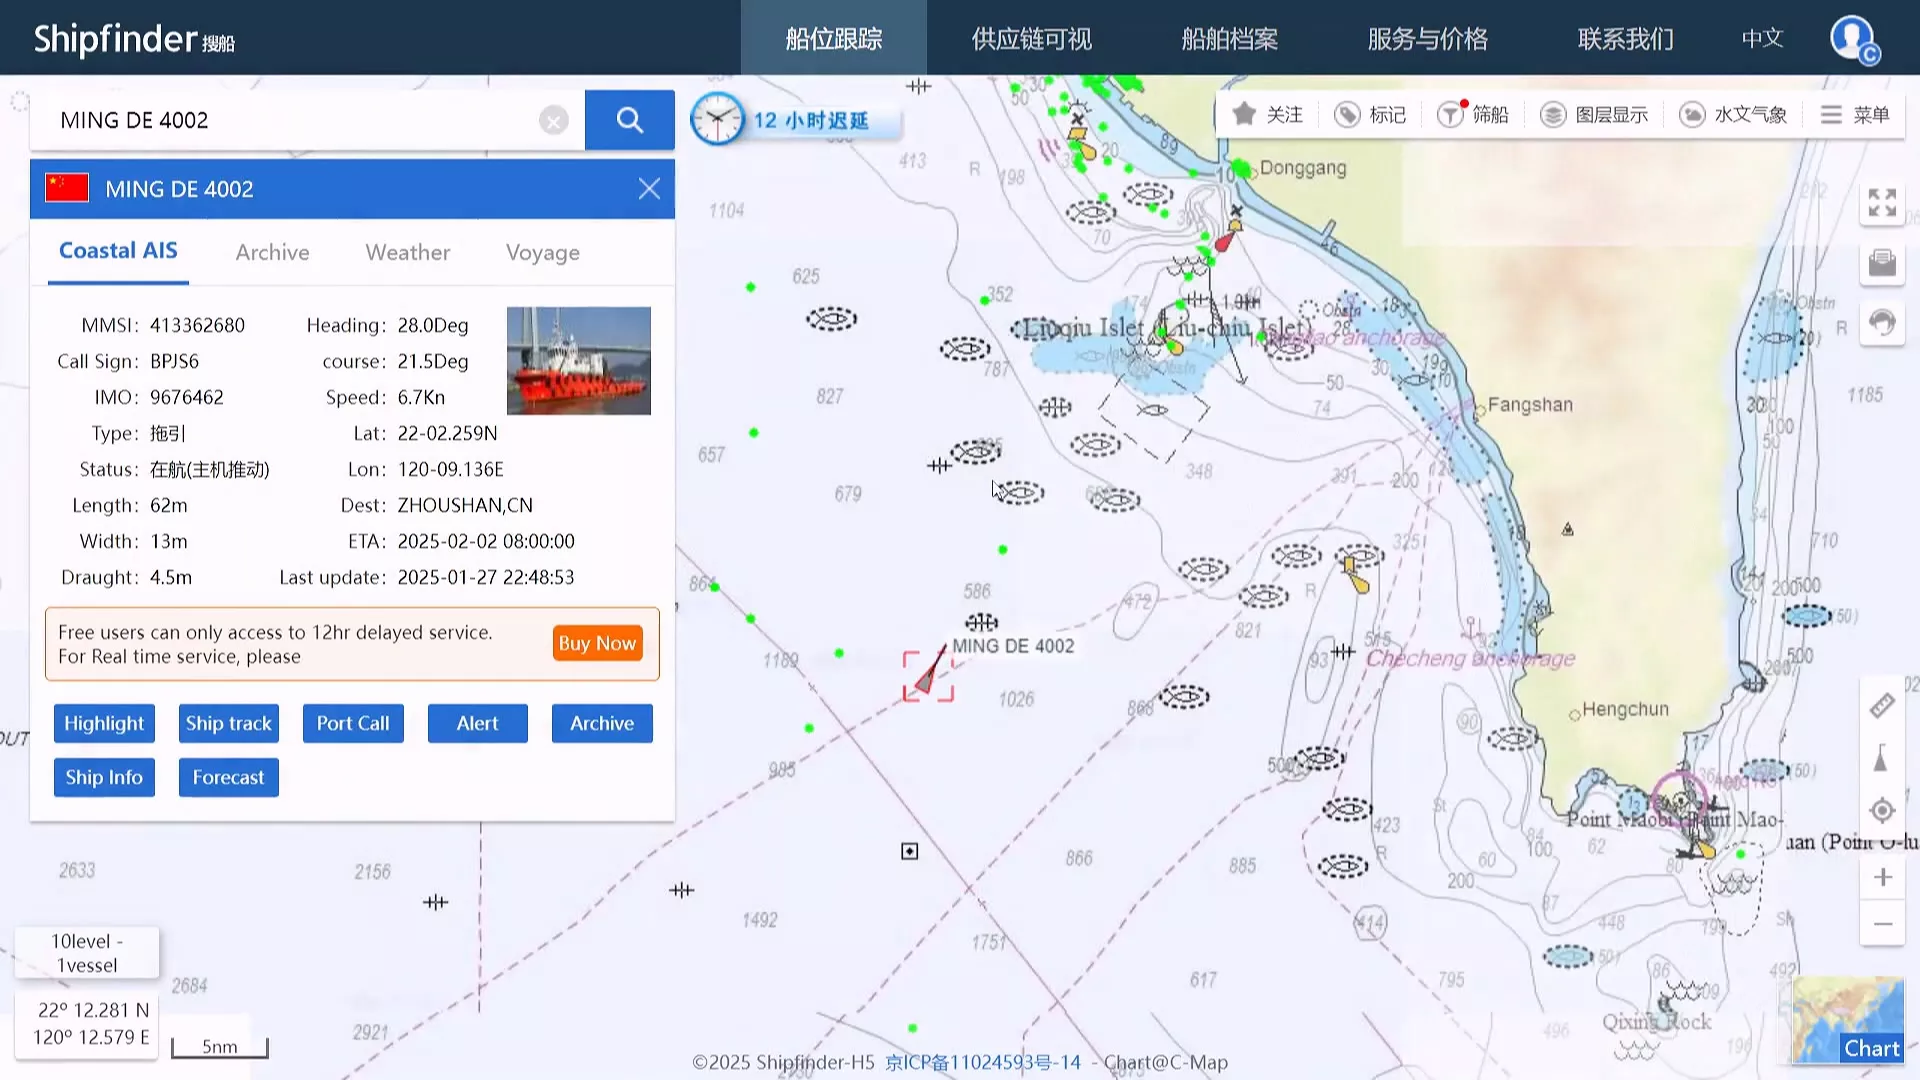The width and height of the screenshot is (1920, 1080).
Task: Switch map type via Chart thumbnail
Action: tap(1847, 1019)
